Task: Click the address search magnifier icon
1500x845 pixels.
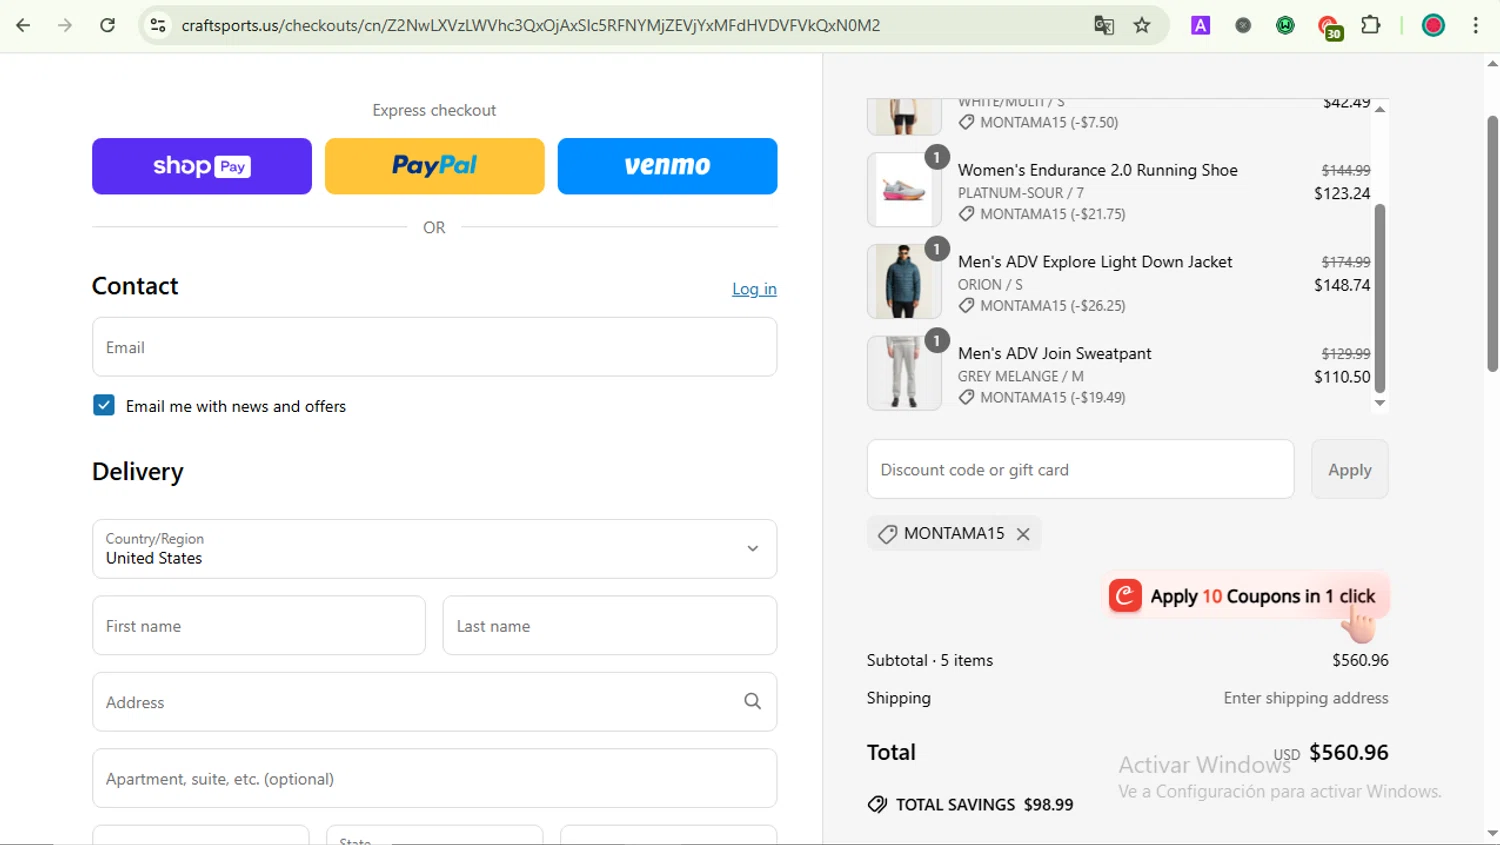Action: (x=753, y=702)
